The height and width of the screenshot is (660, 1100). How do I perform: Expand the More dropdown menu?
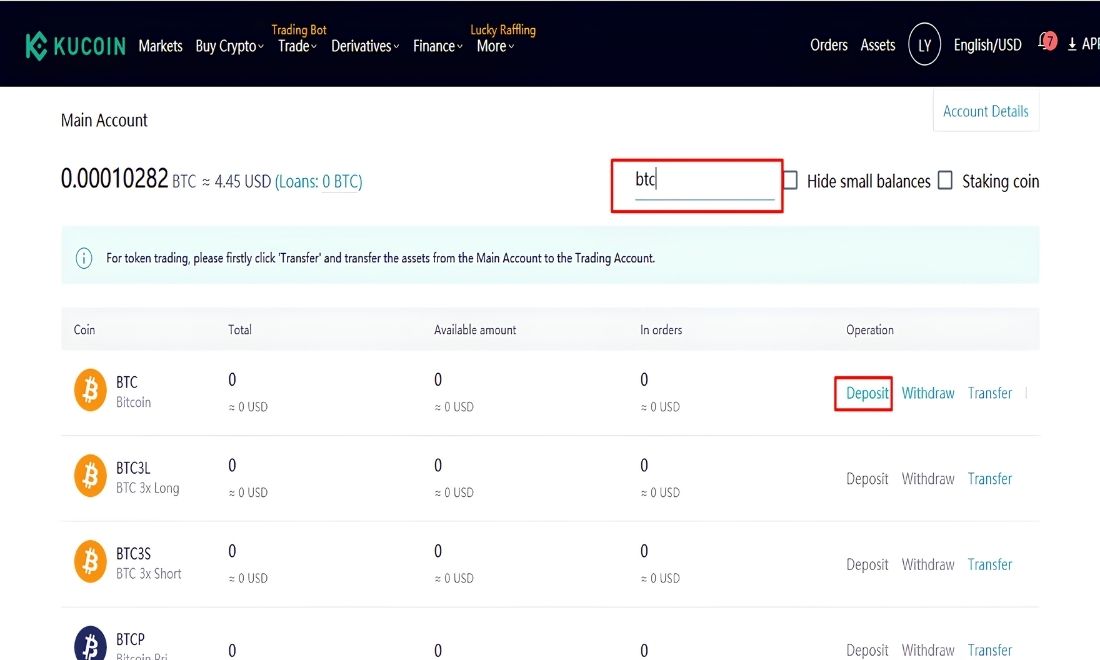(x=495, y=46)
